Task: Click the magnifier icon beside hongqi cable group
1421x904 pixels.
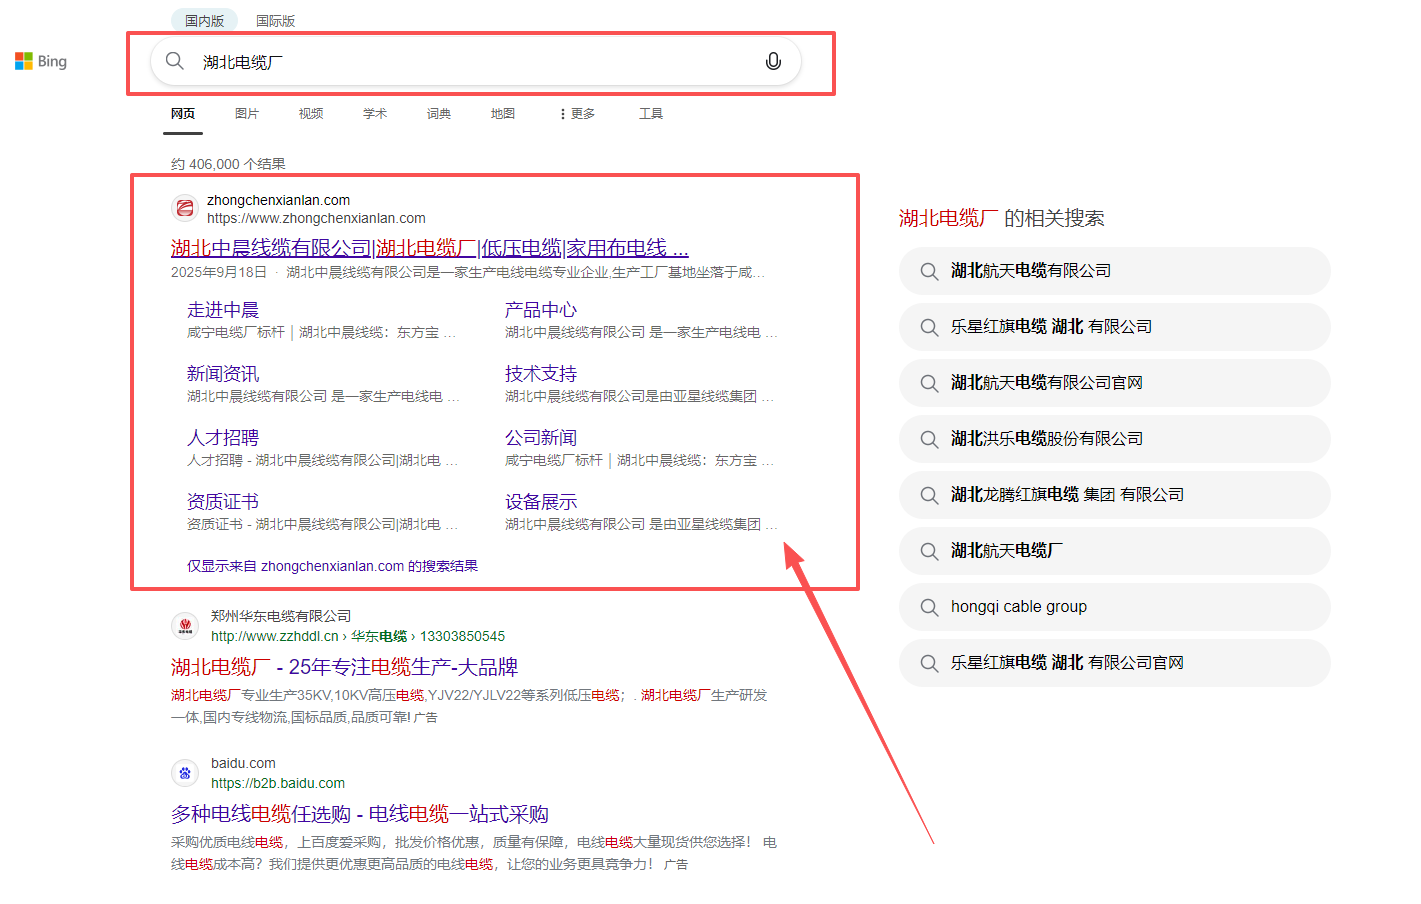Action: click(x=927, y=607)
